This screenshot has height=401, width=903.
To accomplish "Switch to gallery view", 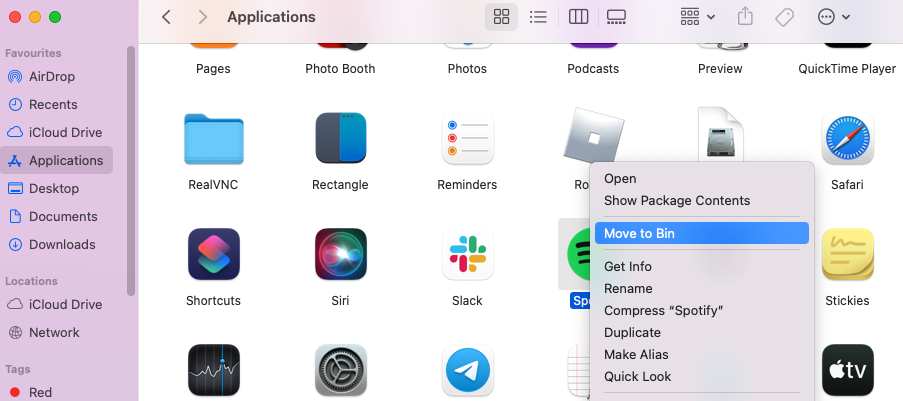I will [x=616, y=17].
